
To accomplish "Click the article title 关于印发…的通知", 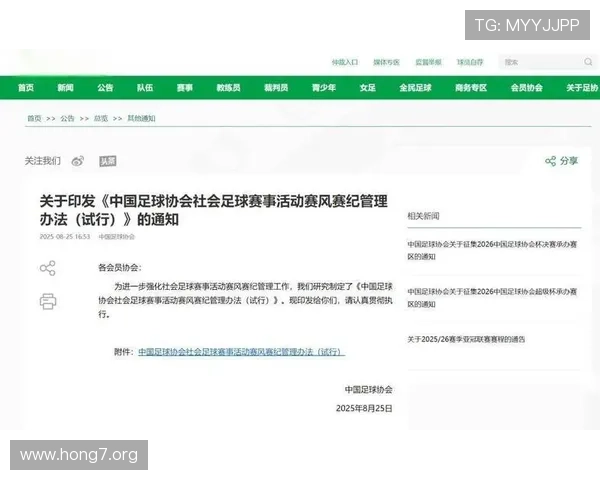I will pos(214,210).
